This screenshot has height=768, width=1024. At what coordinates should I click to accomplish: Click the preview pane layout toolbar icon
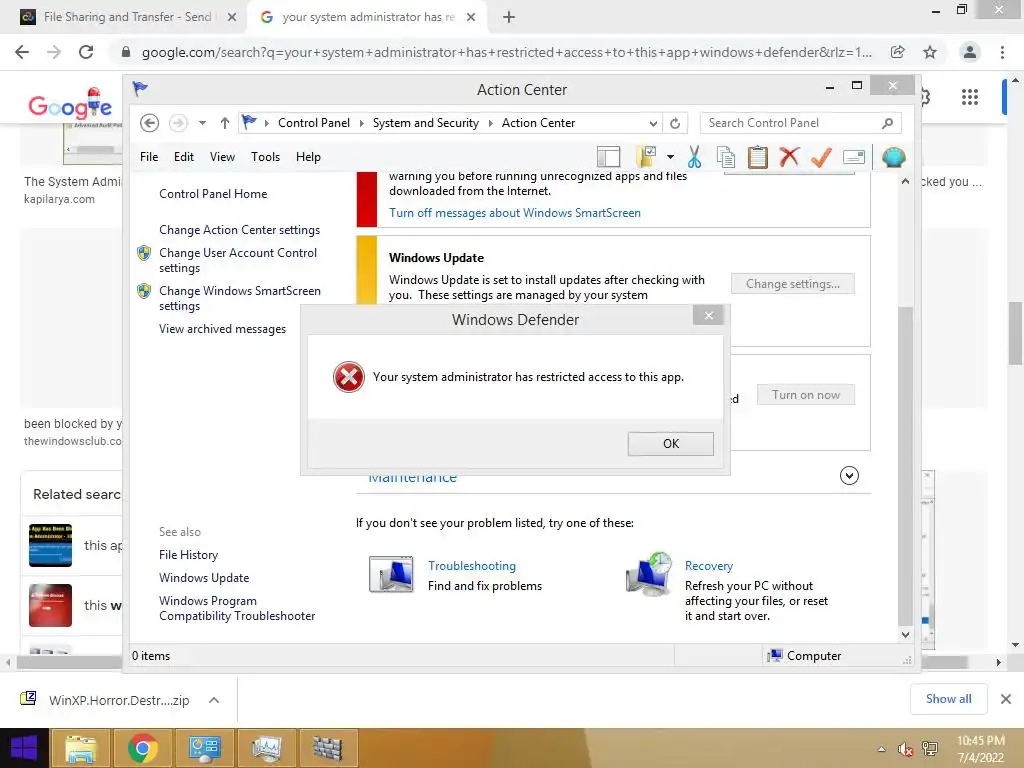pyautogui.click(x=608, y=157)
